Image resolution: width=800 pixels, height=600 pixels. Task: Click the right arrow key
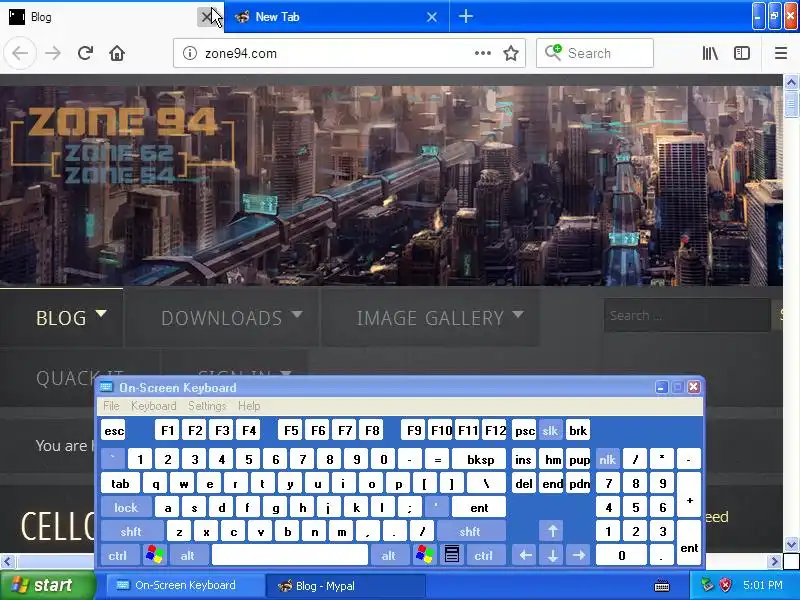pyautogui.click(x=579, y=555)
